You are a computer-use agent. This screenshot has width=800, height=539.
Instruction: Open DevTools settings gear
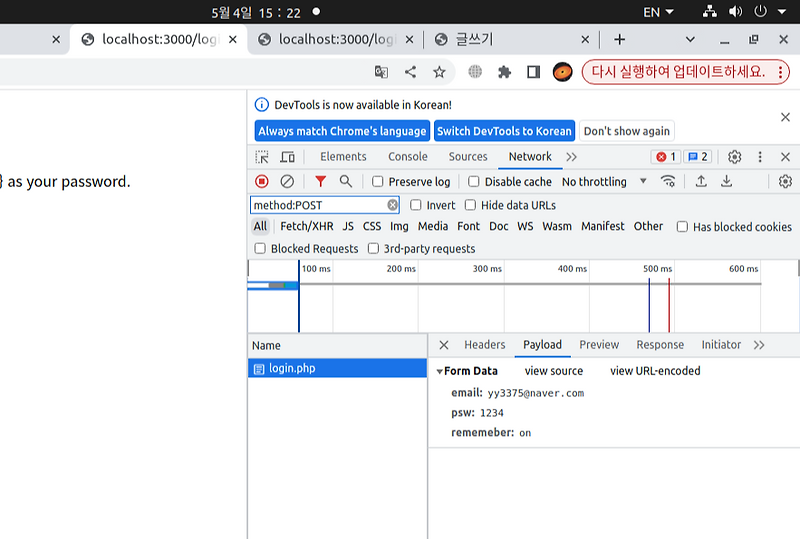pyautogui.click(x=734, y=157)
